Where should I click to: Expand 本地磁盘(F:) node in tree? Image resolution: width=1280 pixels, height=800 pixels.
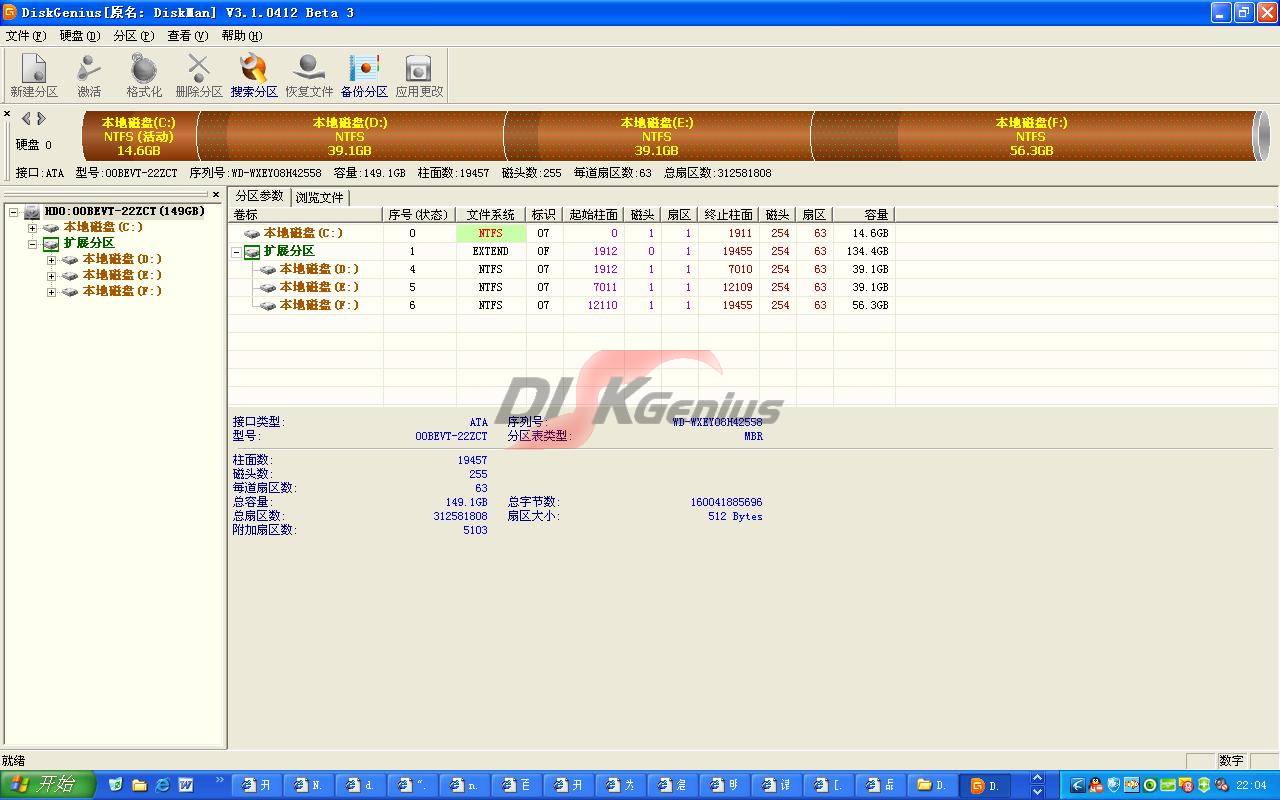(52, 292)
